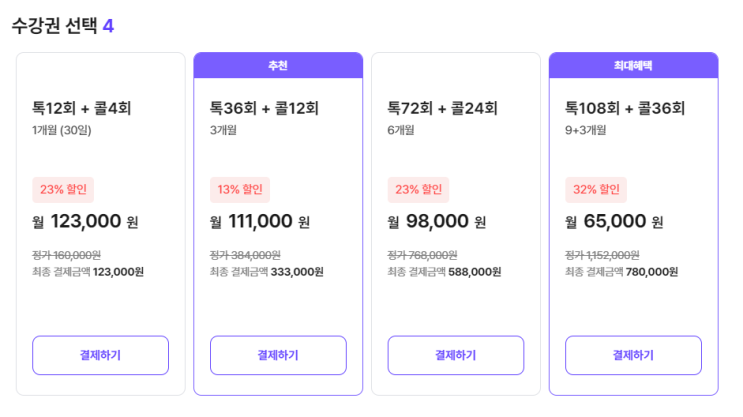Image resolution: width=743 pixels, height=417 pixels.
Task: Click the struck-through 정가 160,000원 text
Action: 67,255
